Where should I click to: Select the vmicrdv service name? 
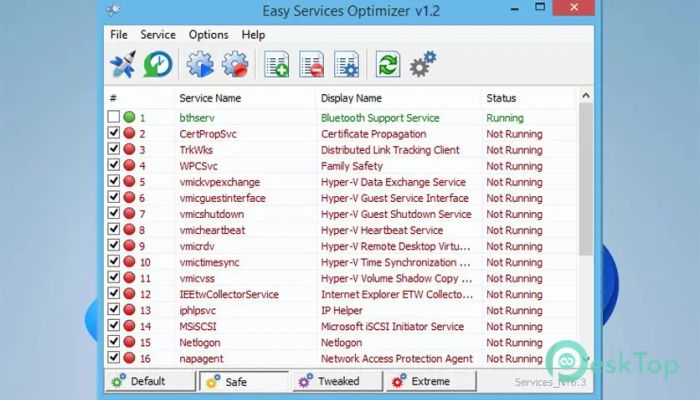(197, 246)
